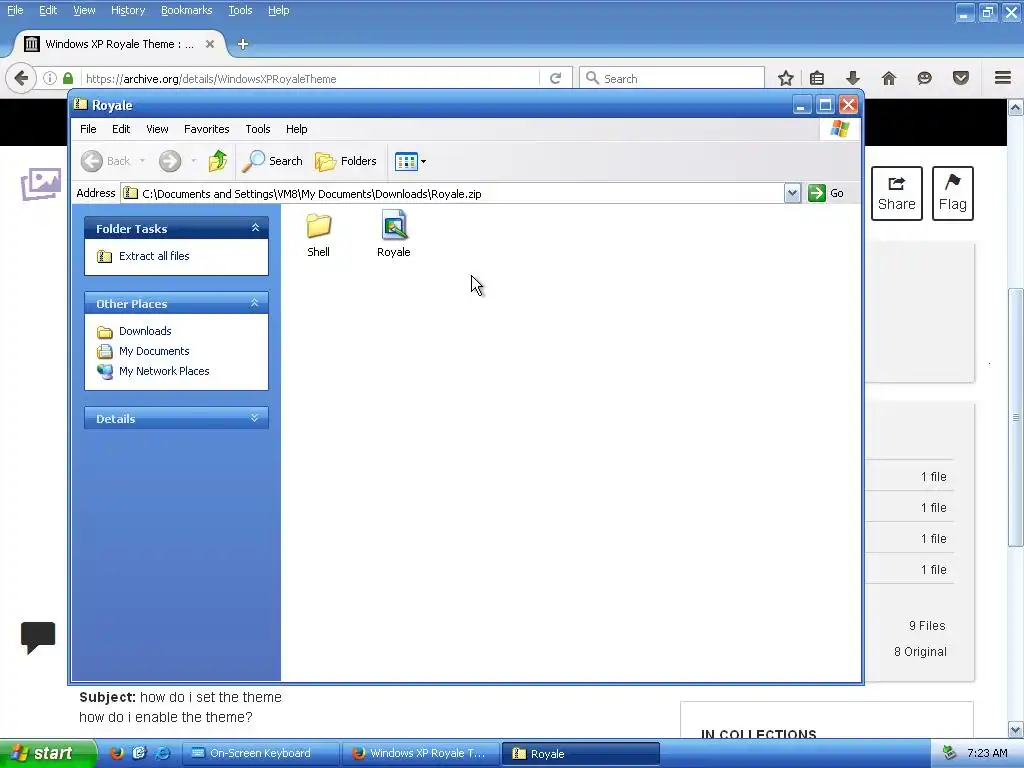The image size is (1024, 768).
Task: Click the Share button on archive.org
Action: click(897, 193)
